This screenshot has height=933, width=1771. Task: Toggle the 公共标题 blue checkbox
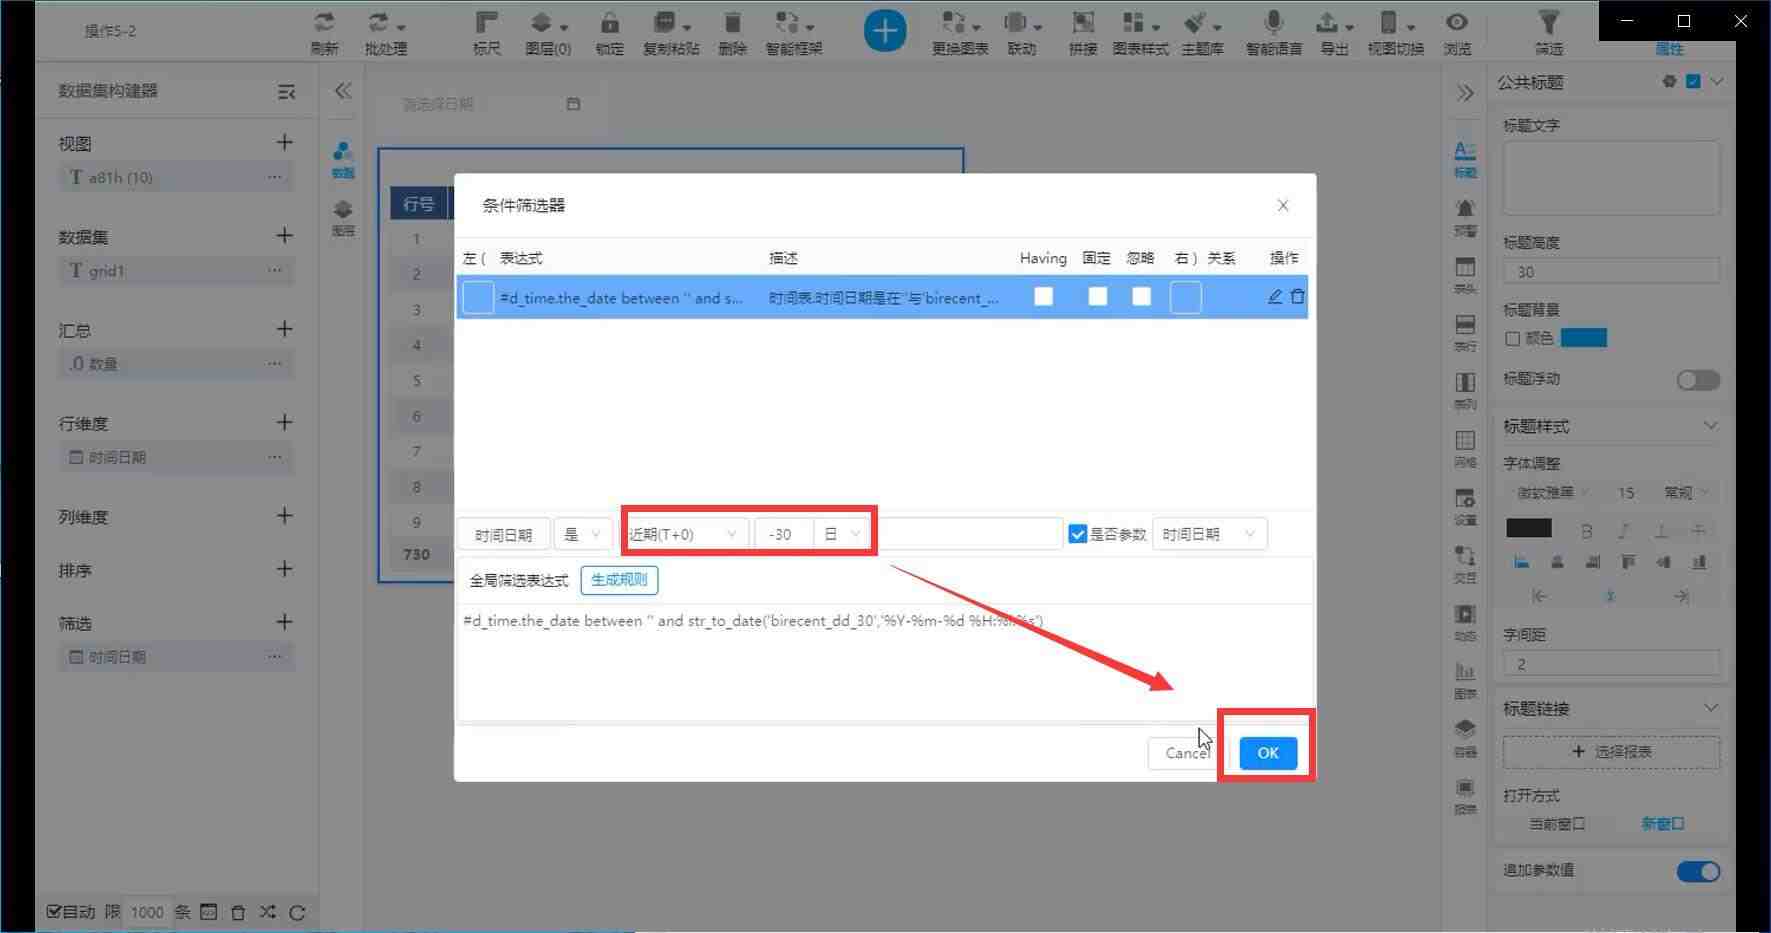[1693, 82]
